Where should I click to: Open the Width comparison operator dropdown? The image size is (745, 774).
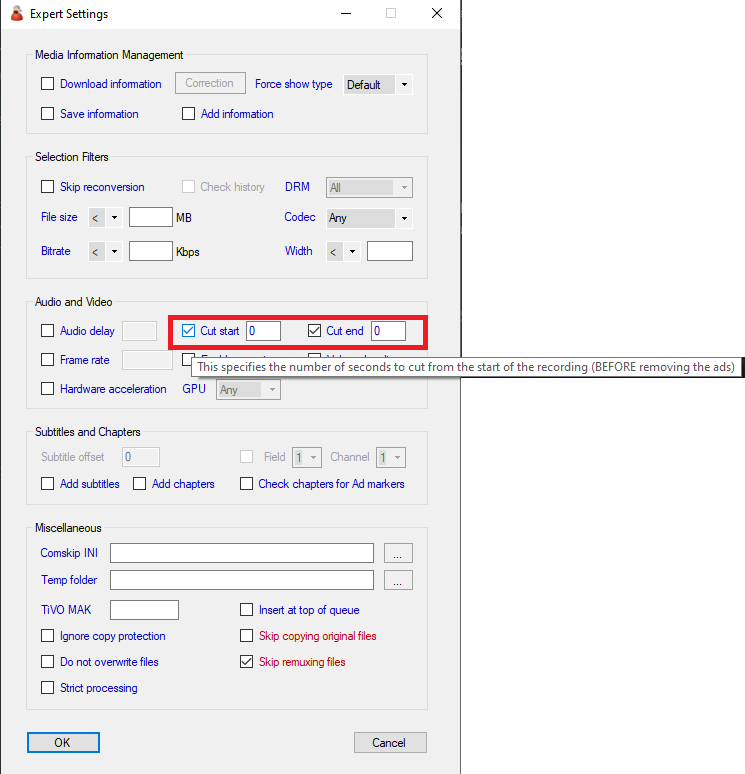(343, 252)
